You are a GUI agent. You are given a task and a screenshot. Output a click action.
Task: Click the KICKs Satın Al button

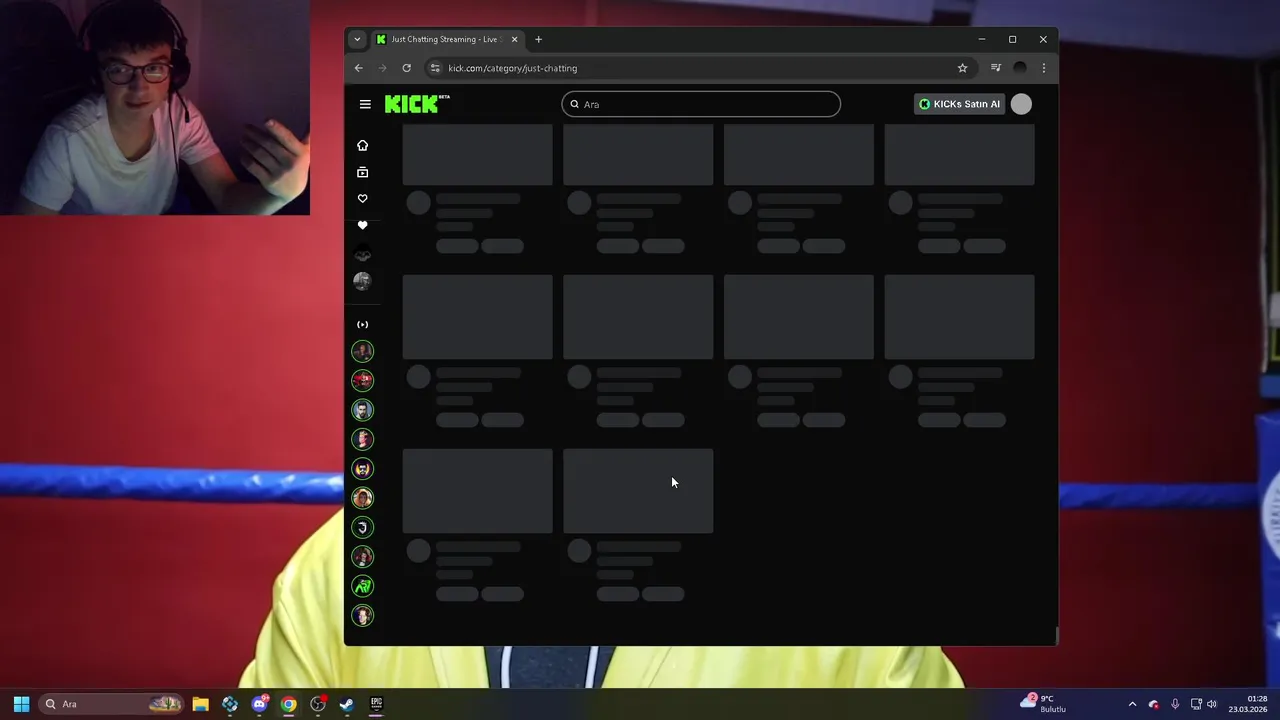[x=959, y=104]
